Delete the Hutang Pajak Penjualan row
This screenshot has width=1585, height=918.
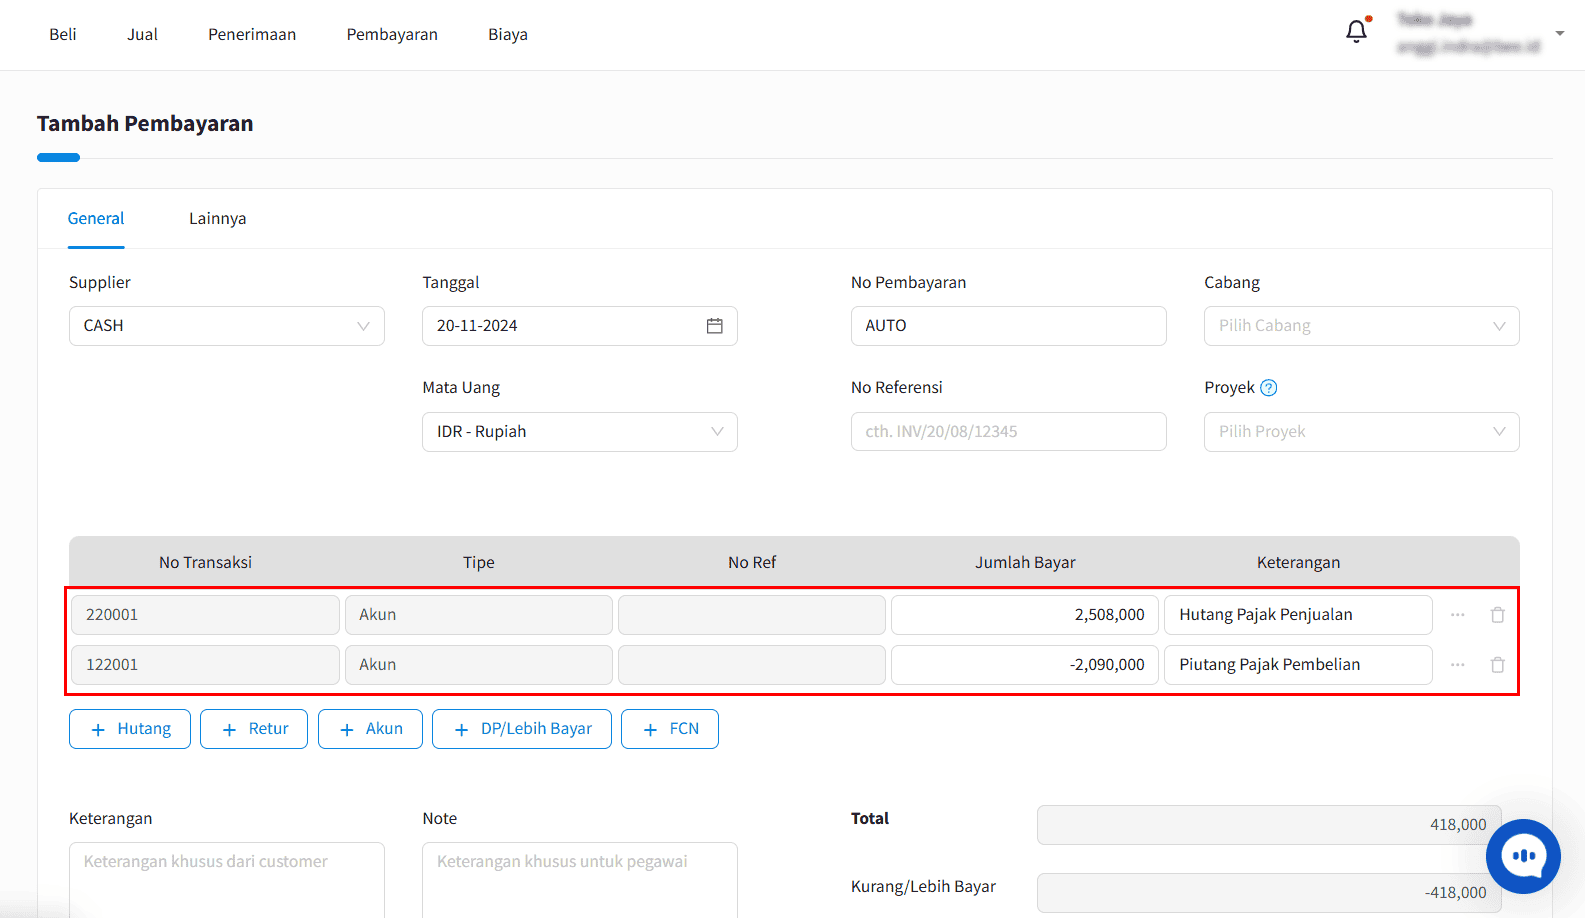click(x=1497, y=615)
